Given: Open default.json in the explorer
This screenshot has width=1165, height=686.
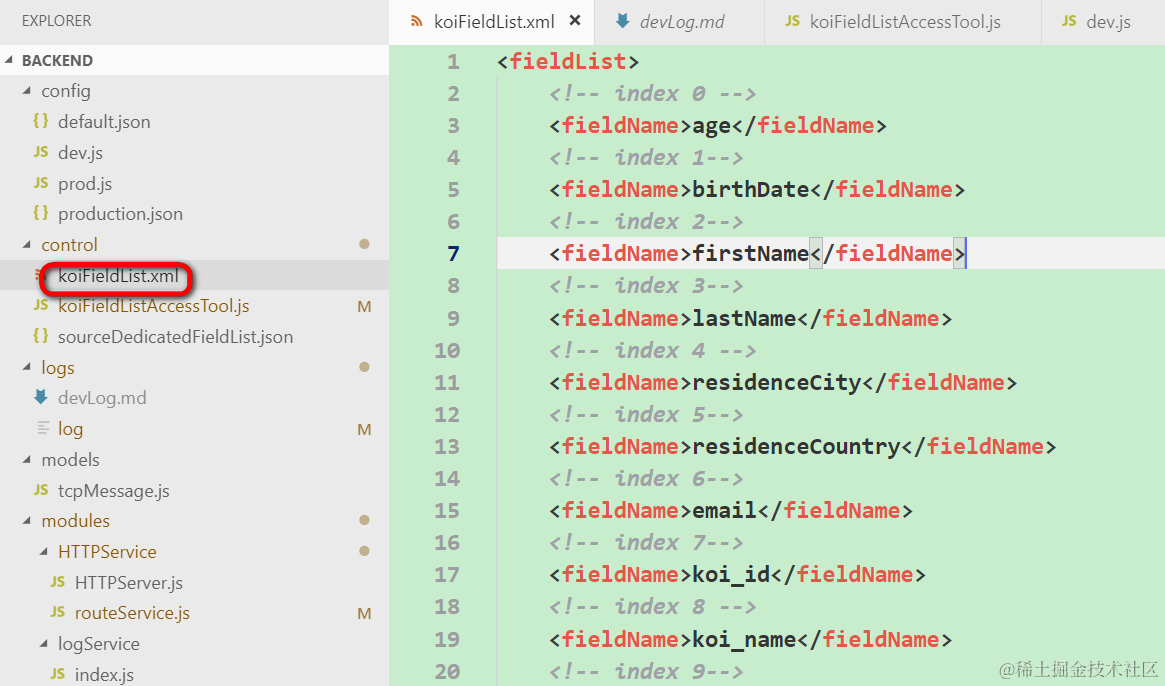Looking at the screenshot, I should [x=104, y=122].
